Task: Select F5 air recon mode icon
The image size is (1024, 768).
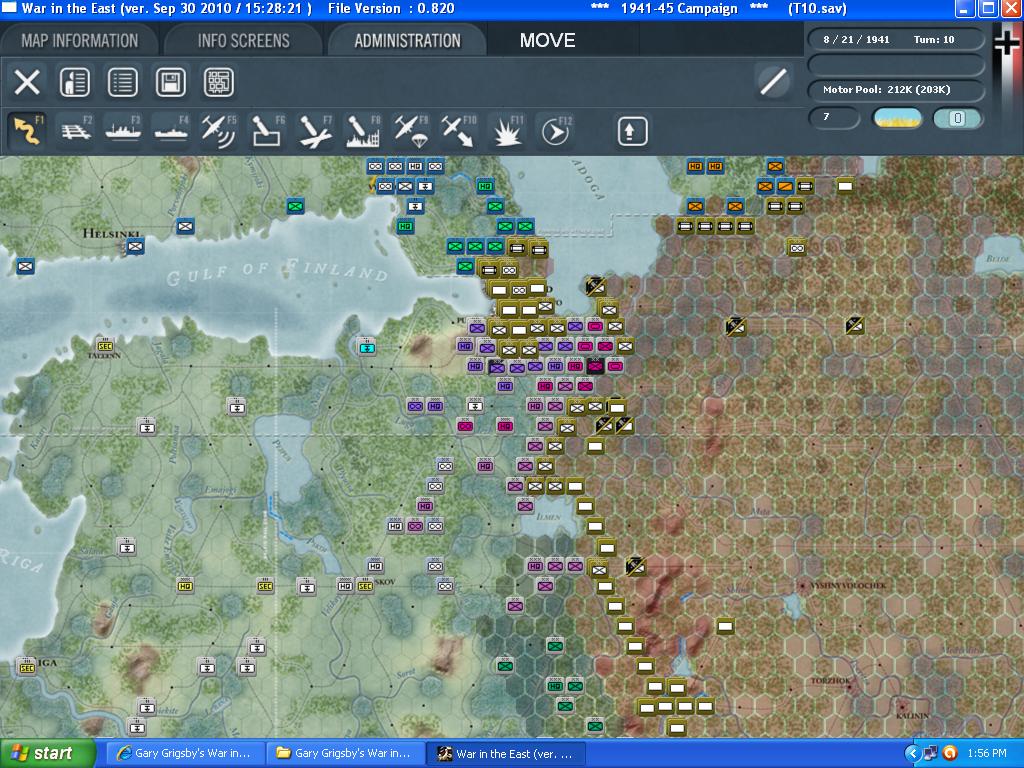Action: click(x=219, y=131)
